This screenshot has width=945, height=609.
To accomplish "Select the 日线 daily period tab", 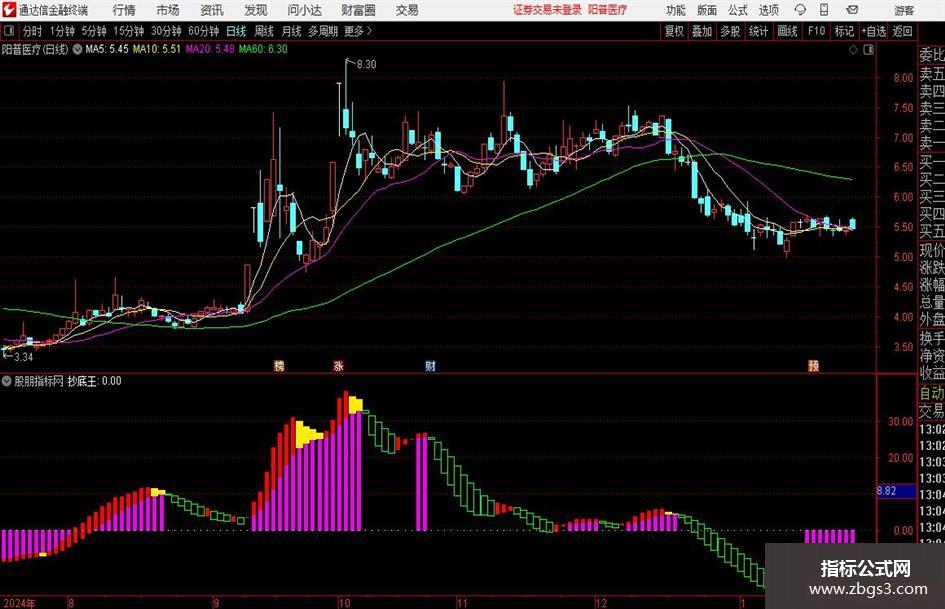I will 236,31.
